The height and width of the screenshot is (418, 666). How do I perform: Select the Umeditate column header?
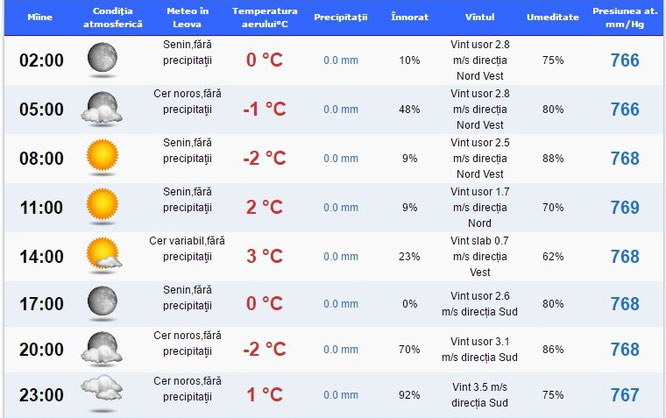[553, 17]
